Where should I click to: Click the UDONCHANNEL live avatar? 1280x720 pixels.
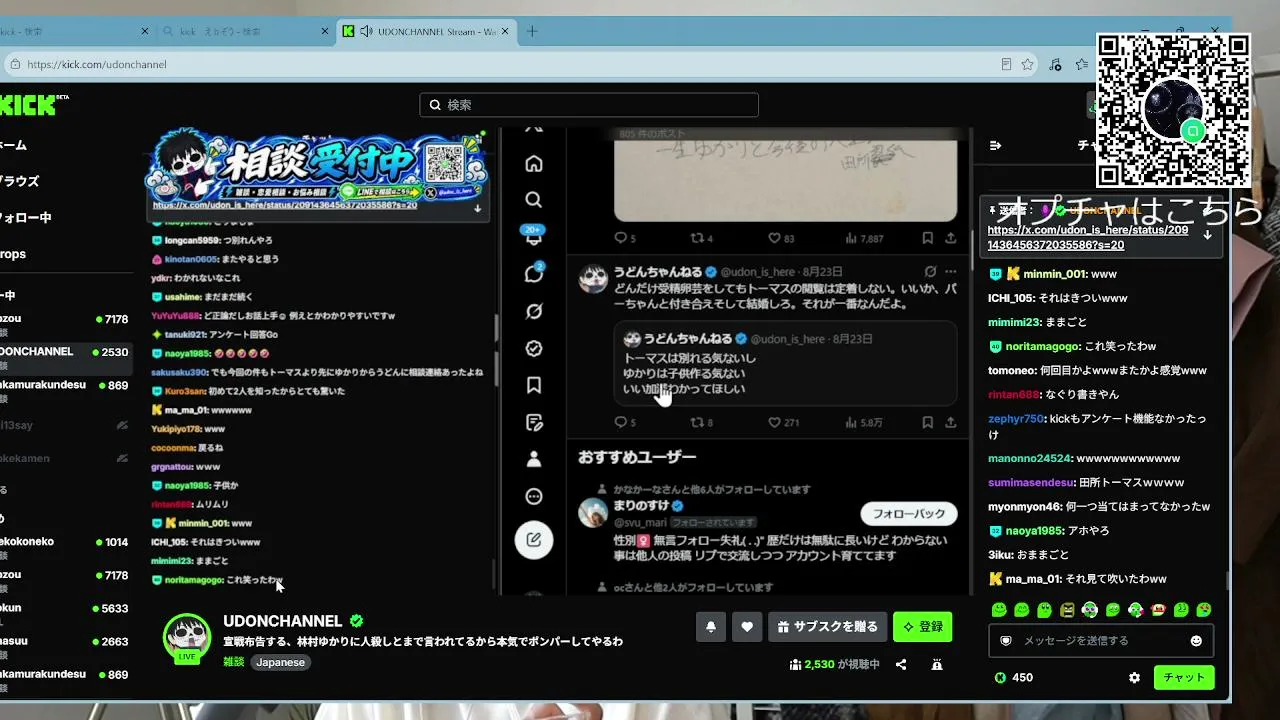coord(187,637)
